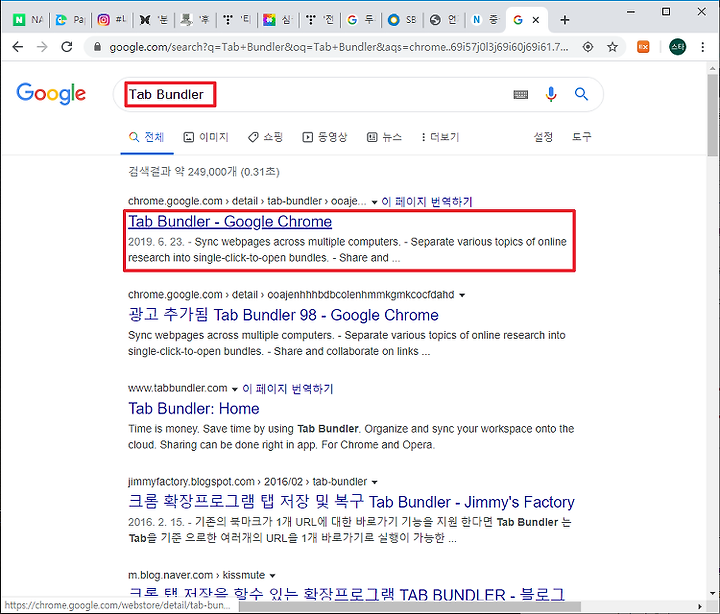
Task: Open the on-screen keyboard icon in search box
Action: pos(520,95)
